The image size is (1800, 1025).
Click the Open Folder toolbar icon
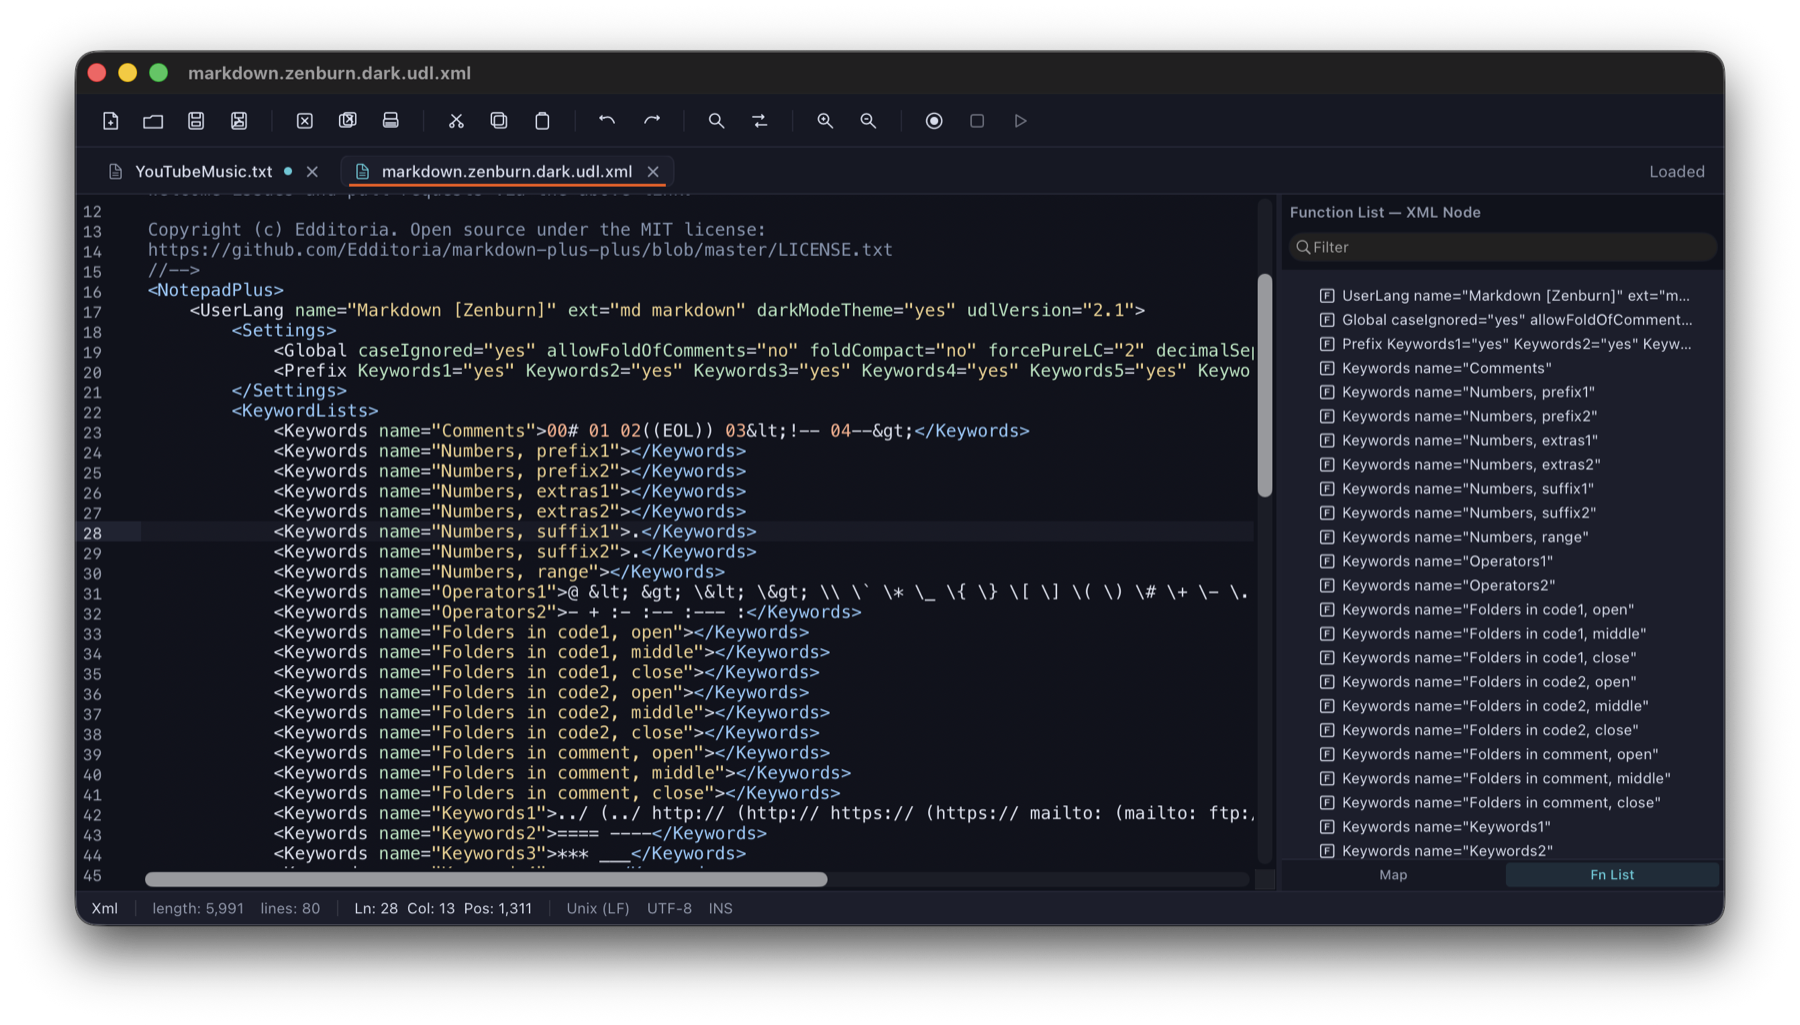pos(153,121)
